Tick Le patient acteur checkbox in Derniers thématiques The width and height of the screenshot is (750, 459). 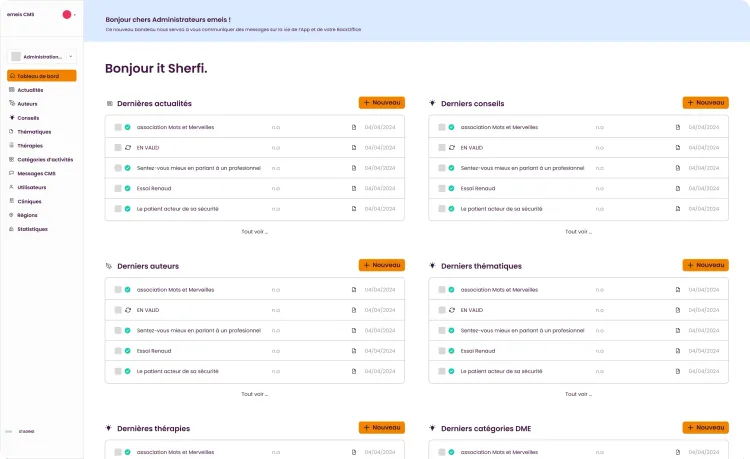tap(441, 371)
